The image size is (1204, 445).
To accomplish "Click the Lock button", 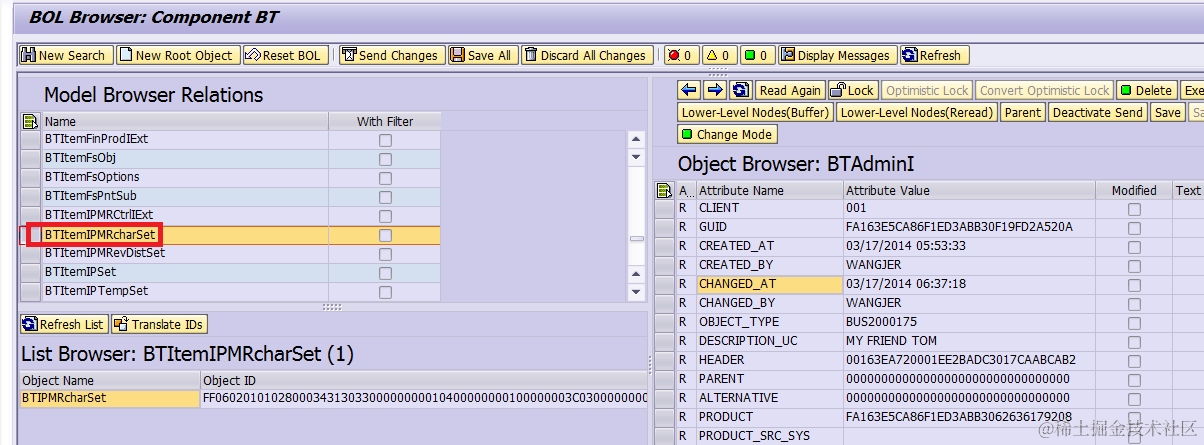I will coord(853,90).
